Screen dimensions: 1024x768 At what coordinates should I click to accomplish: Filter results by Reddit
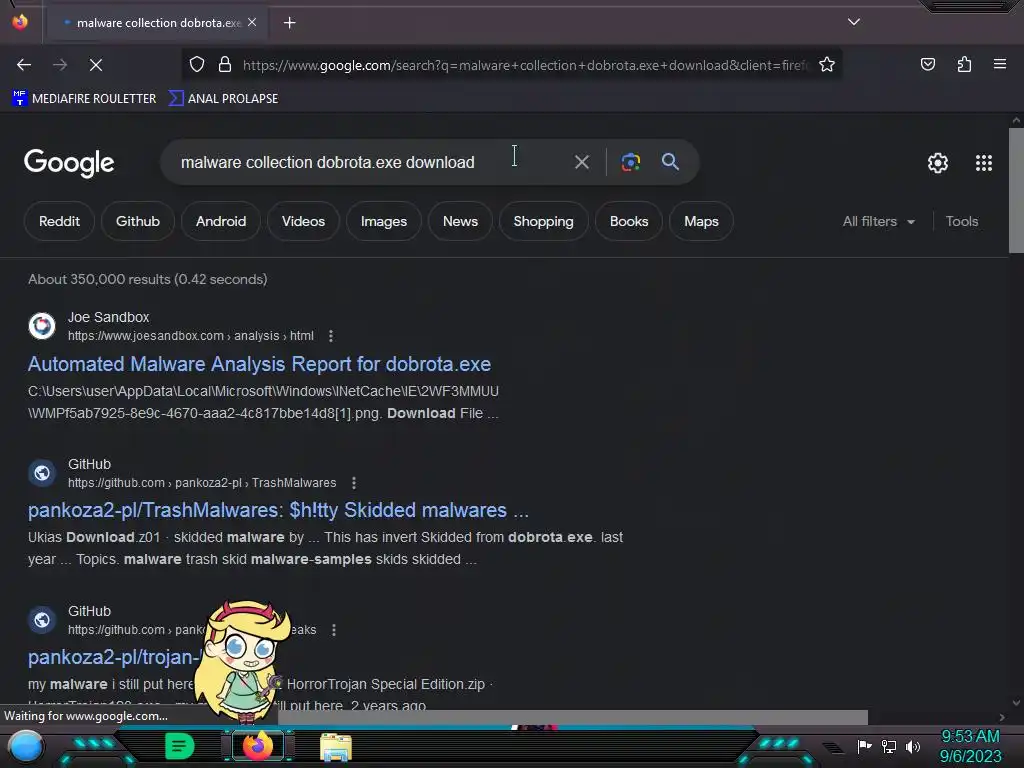click(59, 221)
